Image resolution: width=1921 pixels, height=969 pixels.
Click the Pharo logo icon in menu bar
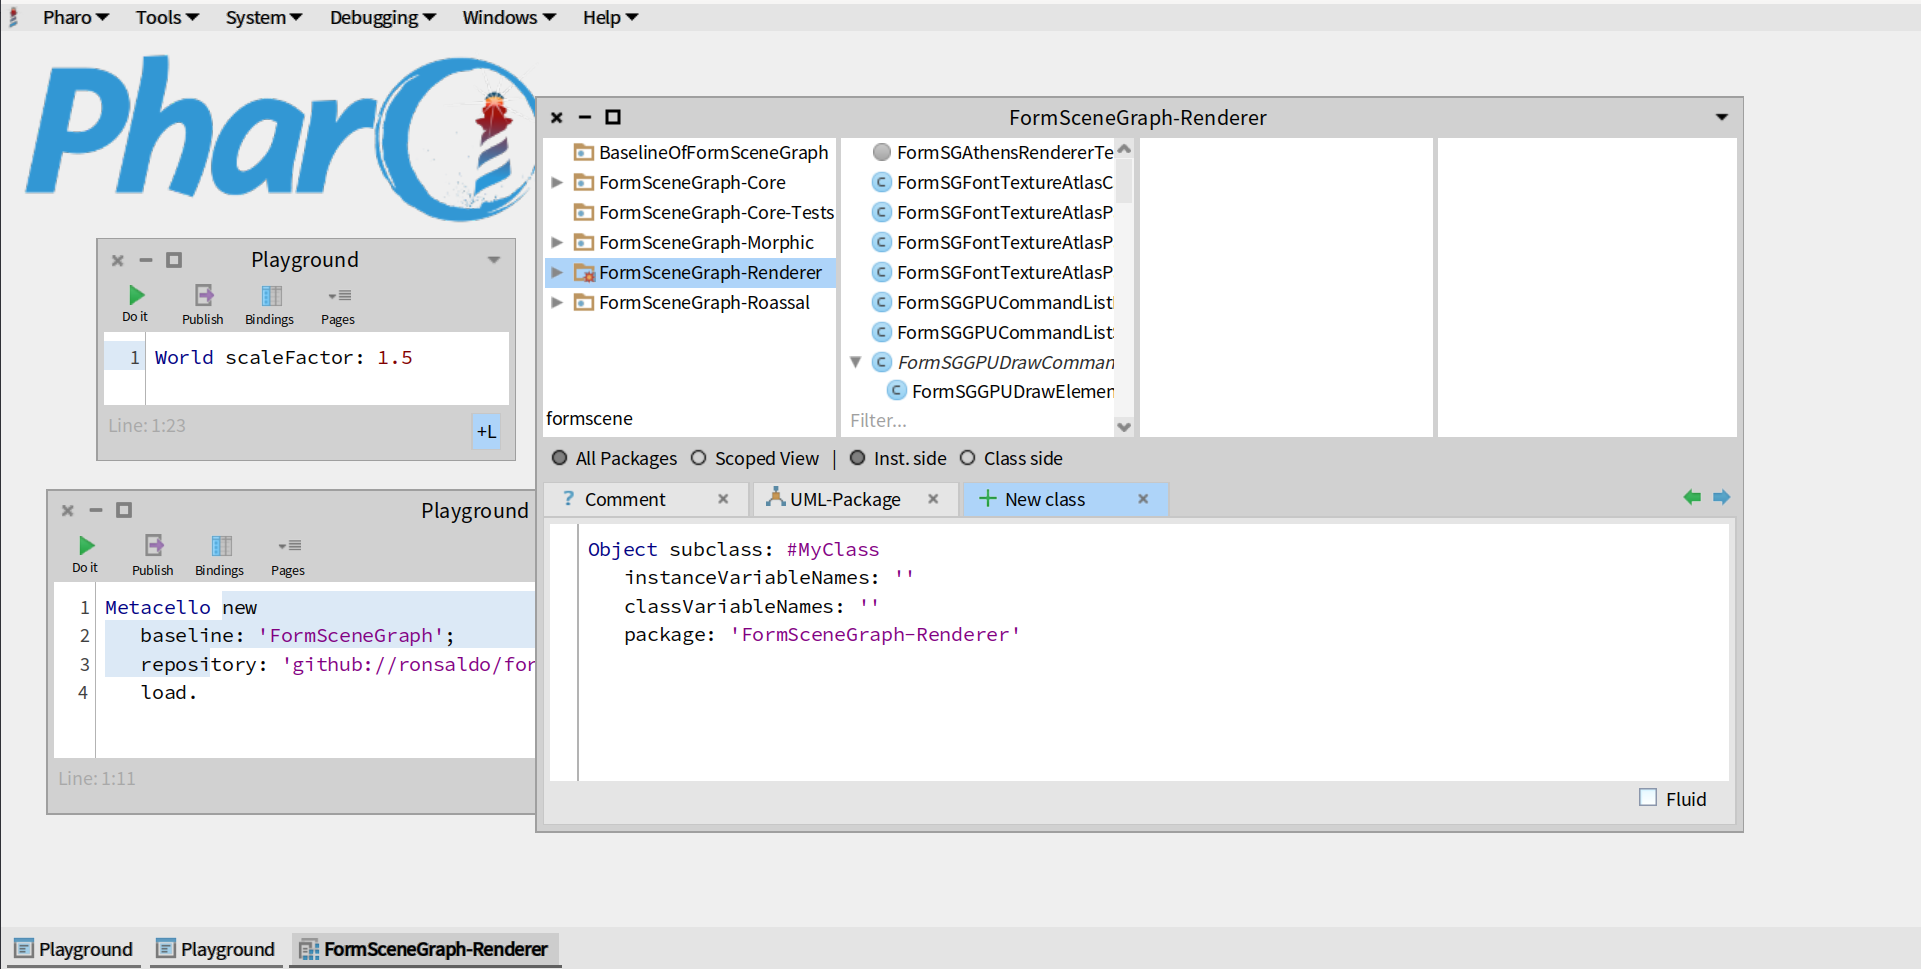tap(13, 17)
